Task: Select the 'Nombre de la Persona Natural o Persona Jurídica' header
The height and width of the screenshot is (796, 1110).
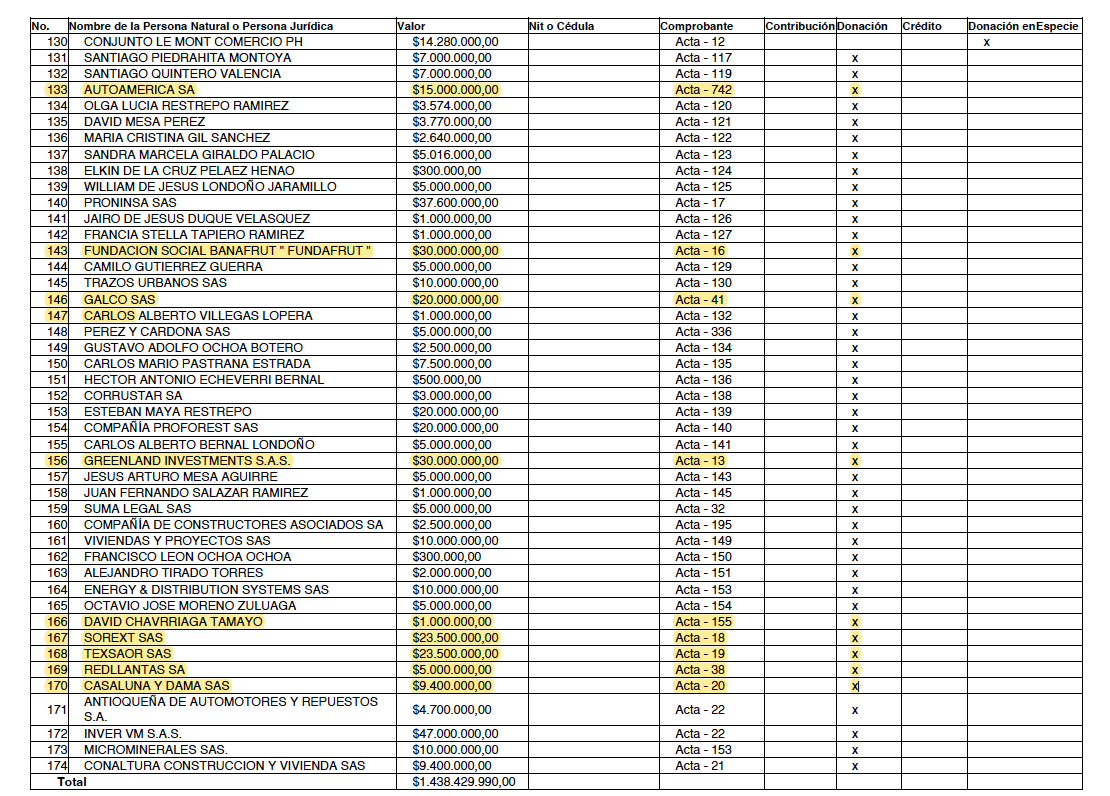Action: [201, 26]
